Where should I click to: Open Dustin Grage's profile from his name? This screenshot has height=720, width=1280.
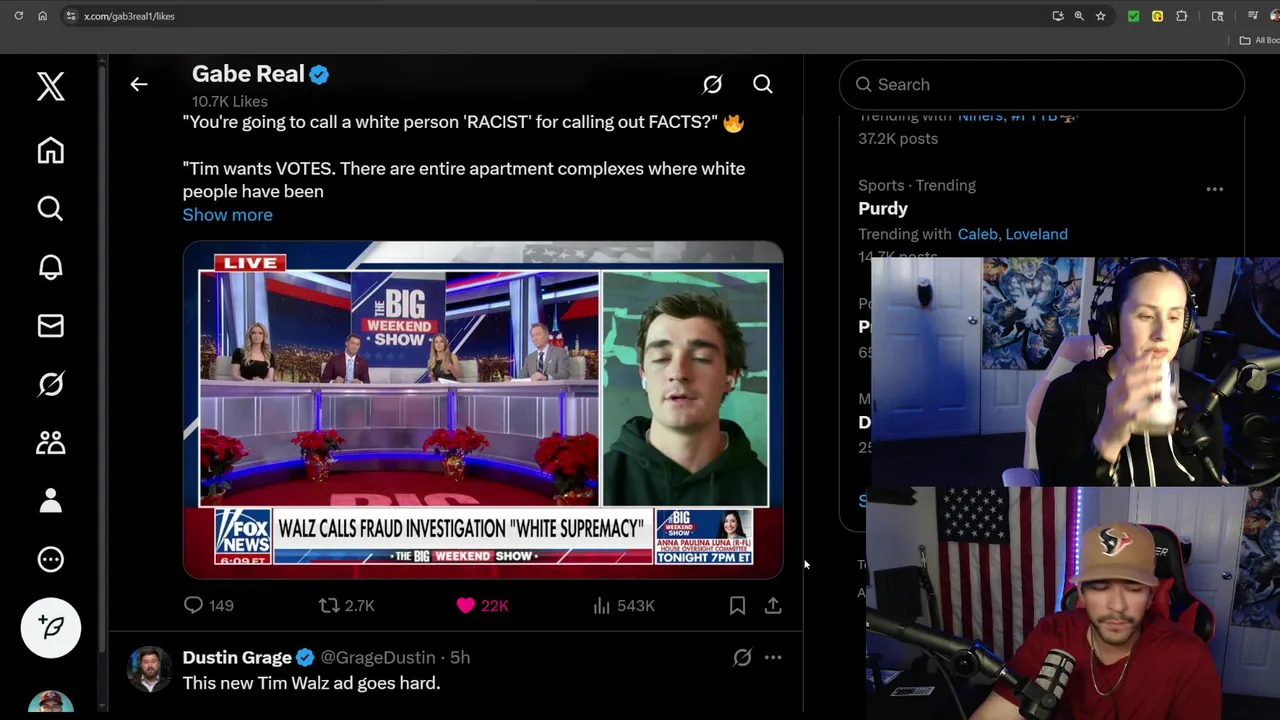(x=237, y=657)
